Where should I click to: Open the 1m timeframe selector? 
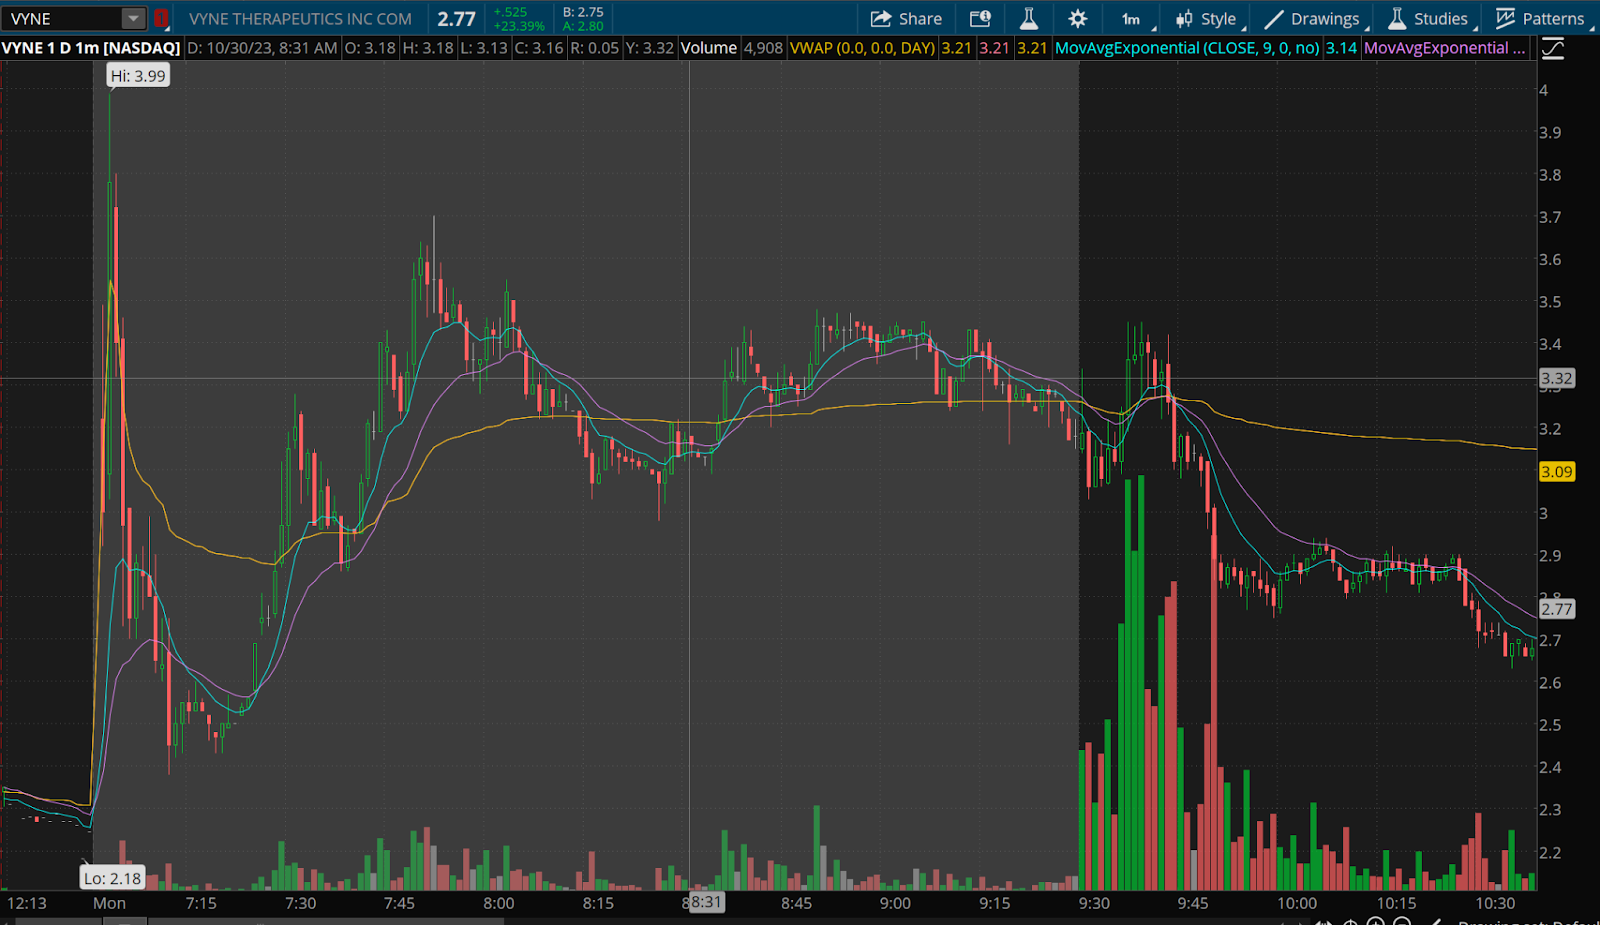pos(1131,19)
